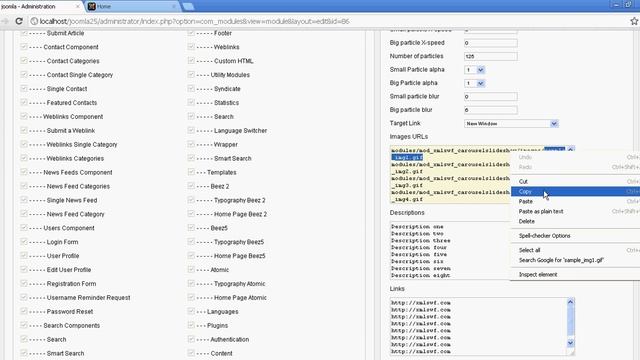This screenshot has width=640, height=360.
Task: Choose Inspect element from the context menu
Action: pos(575,274)
